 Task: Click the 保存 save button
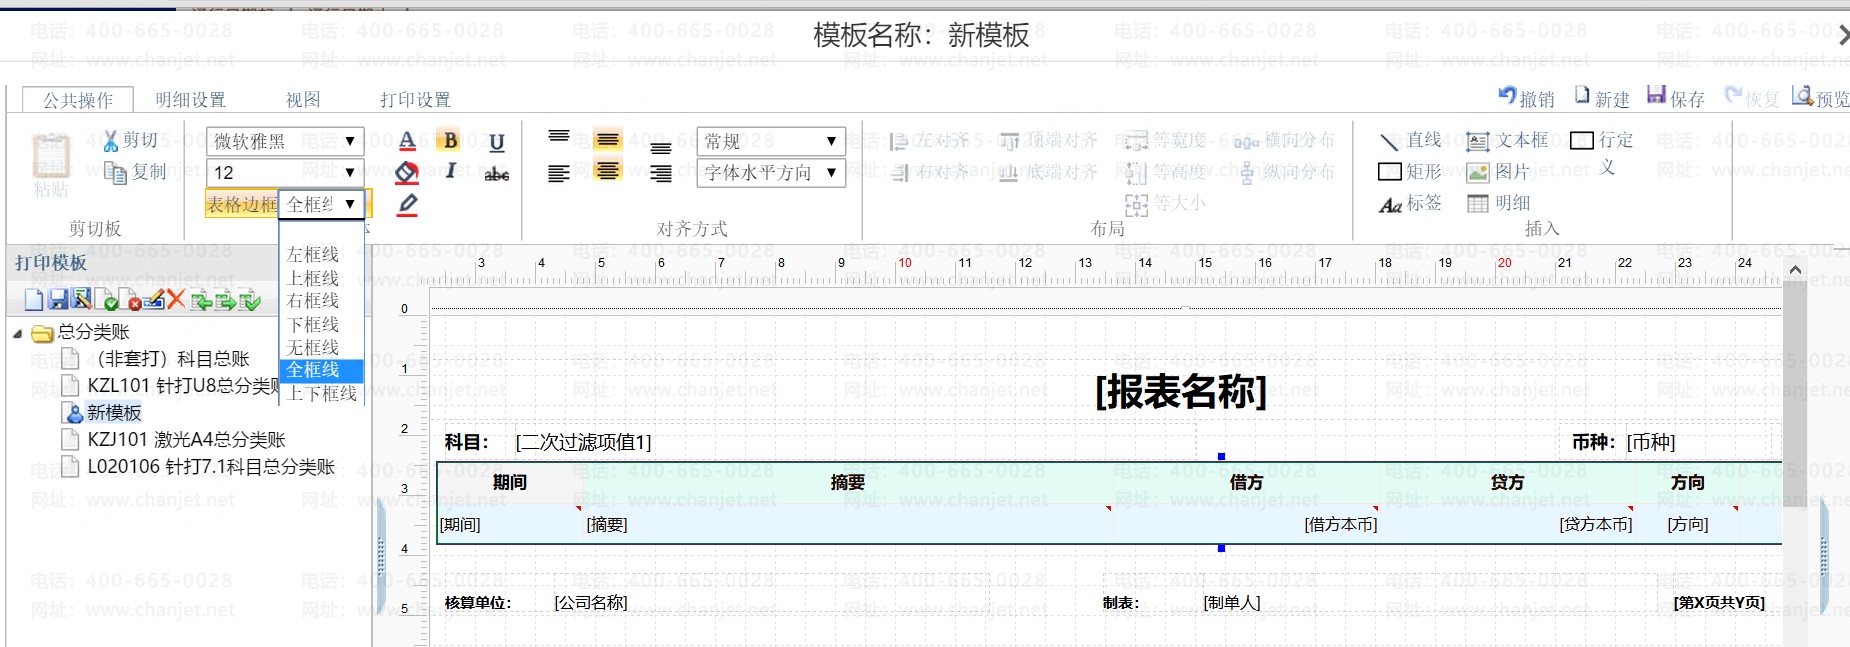click(x=1676, y=98)
